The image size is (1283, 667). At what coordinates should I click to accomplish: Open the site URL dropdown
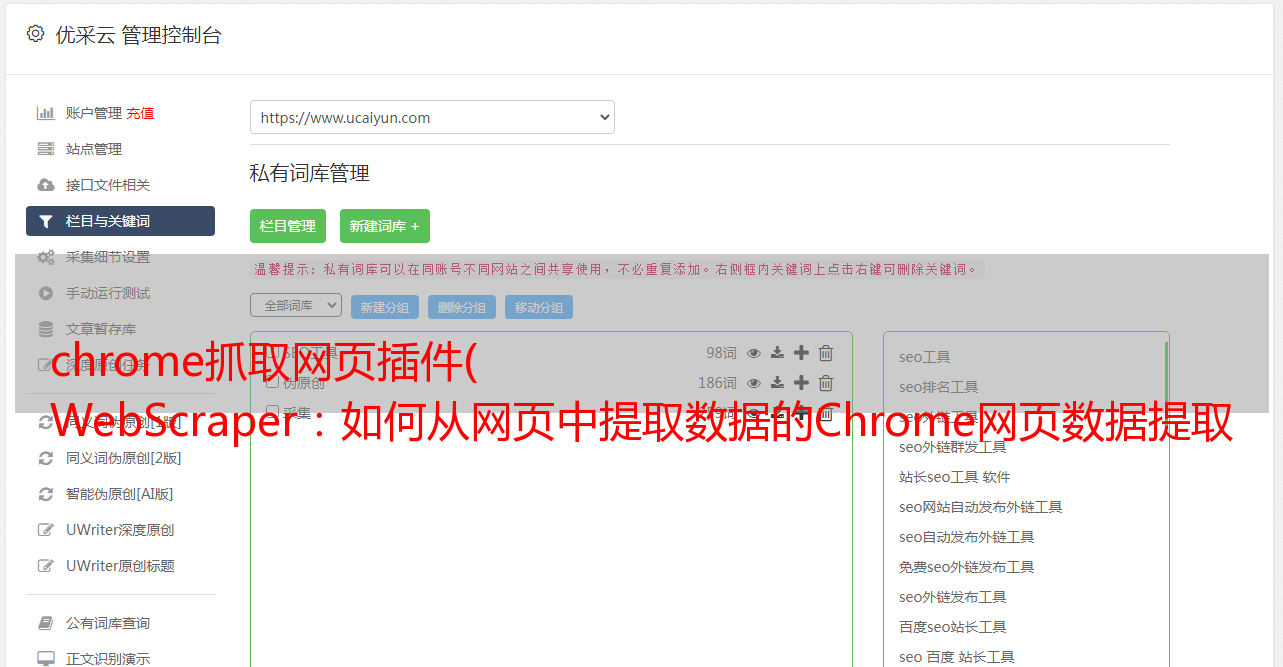point(432,117)
